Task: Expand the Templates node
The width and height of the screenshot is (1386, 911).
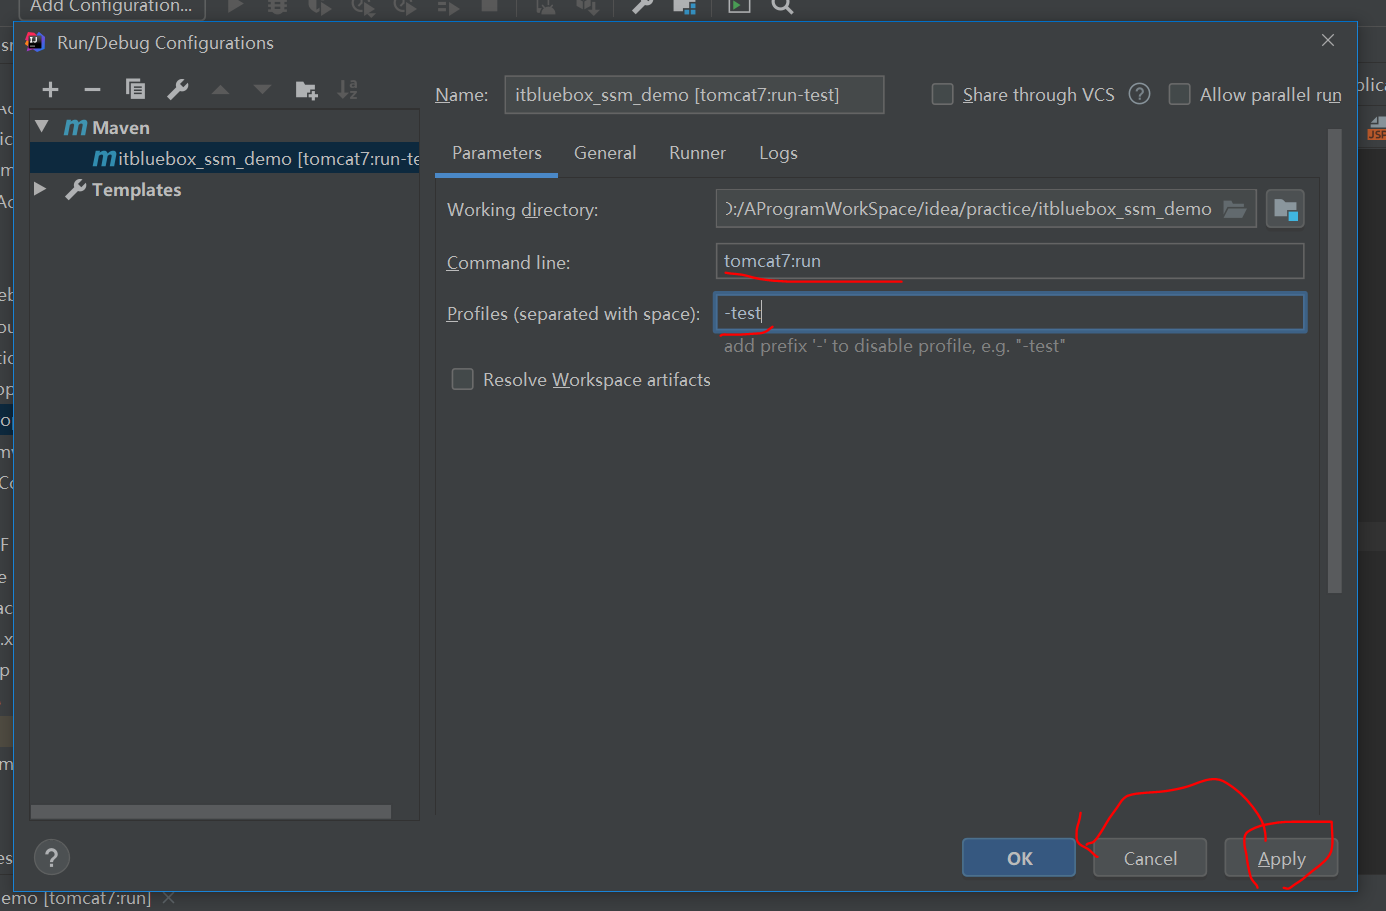Action: [x=40, y=188]
